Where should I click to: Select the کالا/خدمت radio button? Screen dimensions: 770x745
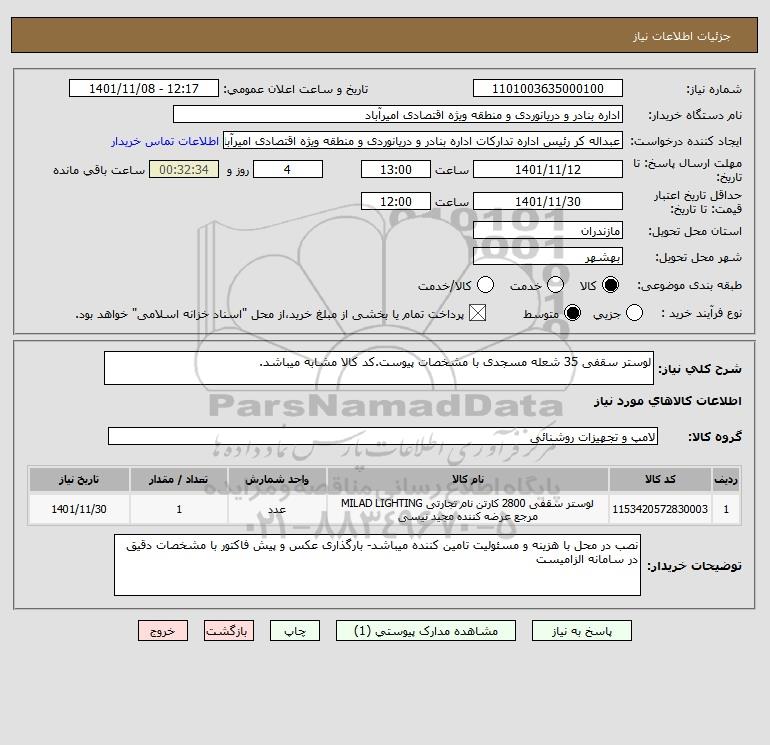coord(486,285)
